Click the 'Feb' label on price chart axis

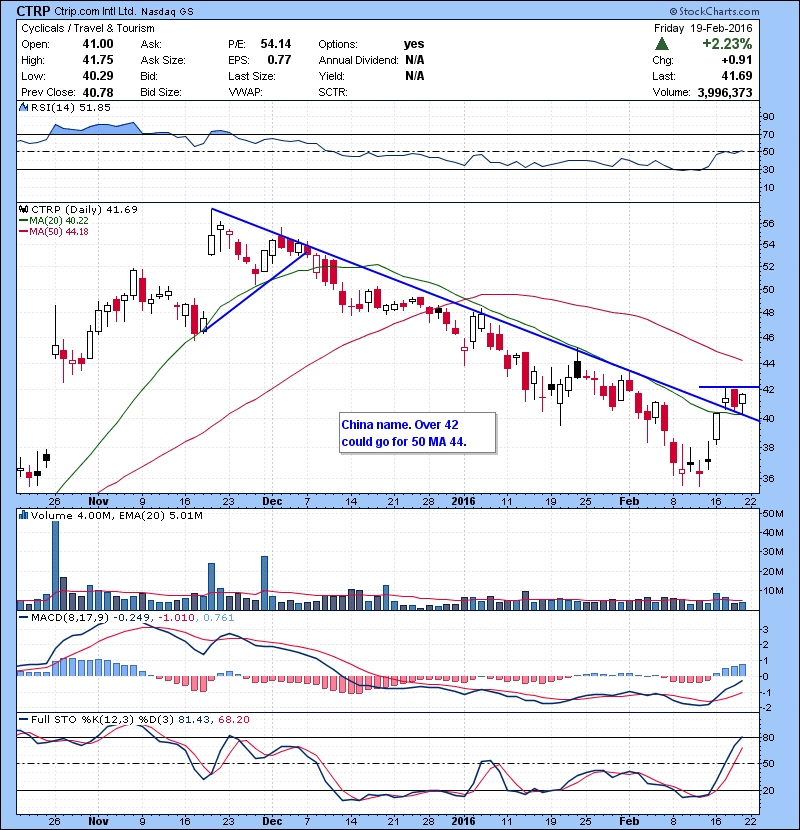click(629, 501)
